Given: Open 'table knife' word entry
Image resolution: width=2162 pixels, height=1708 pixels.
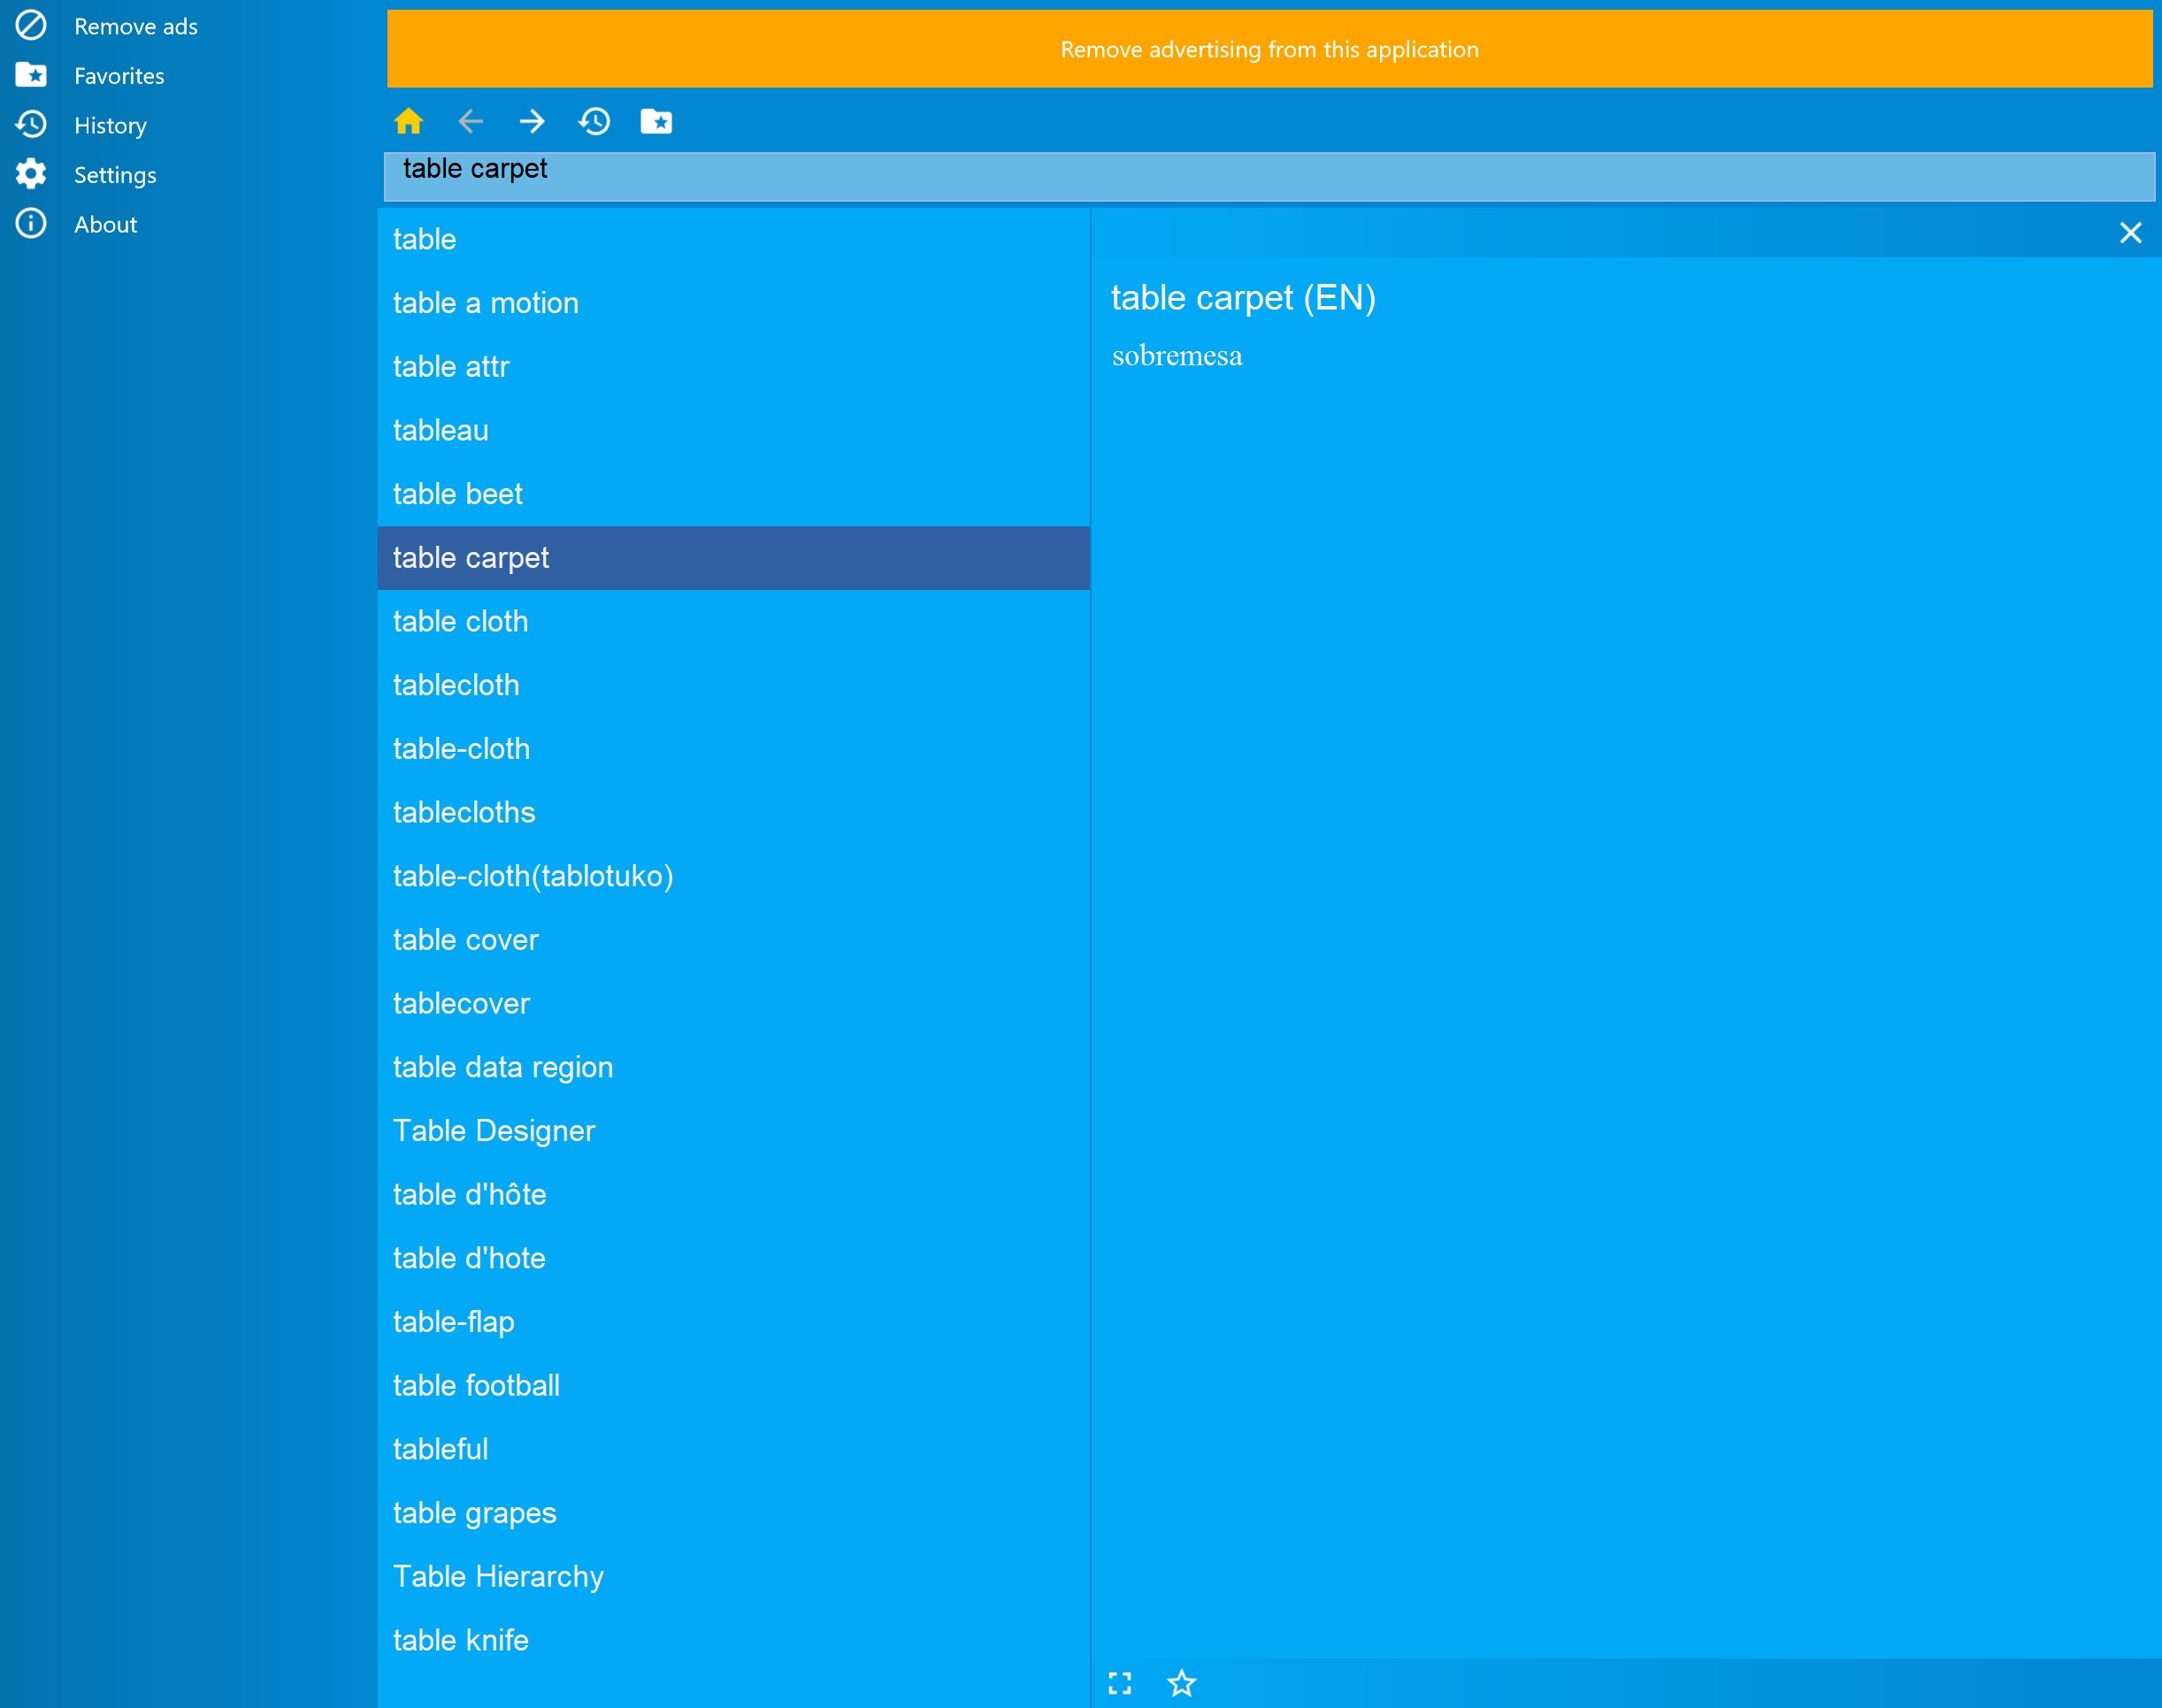Looking at the screenshot, I should 460,1640.
